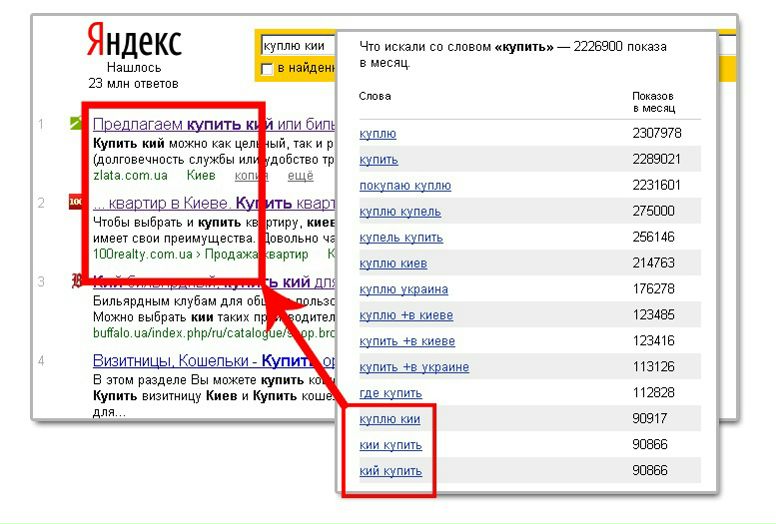This screenshot has width=776, height=524.
Task: Open 'покупаю куплю' keyword link
Action: pyautogui.click(x=404, y=185)
